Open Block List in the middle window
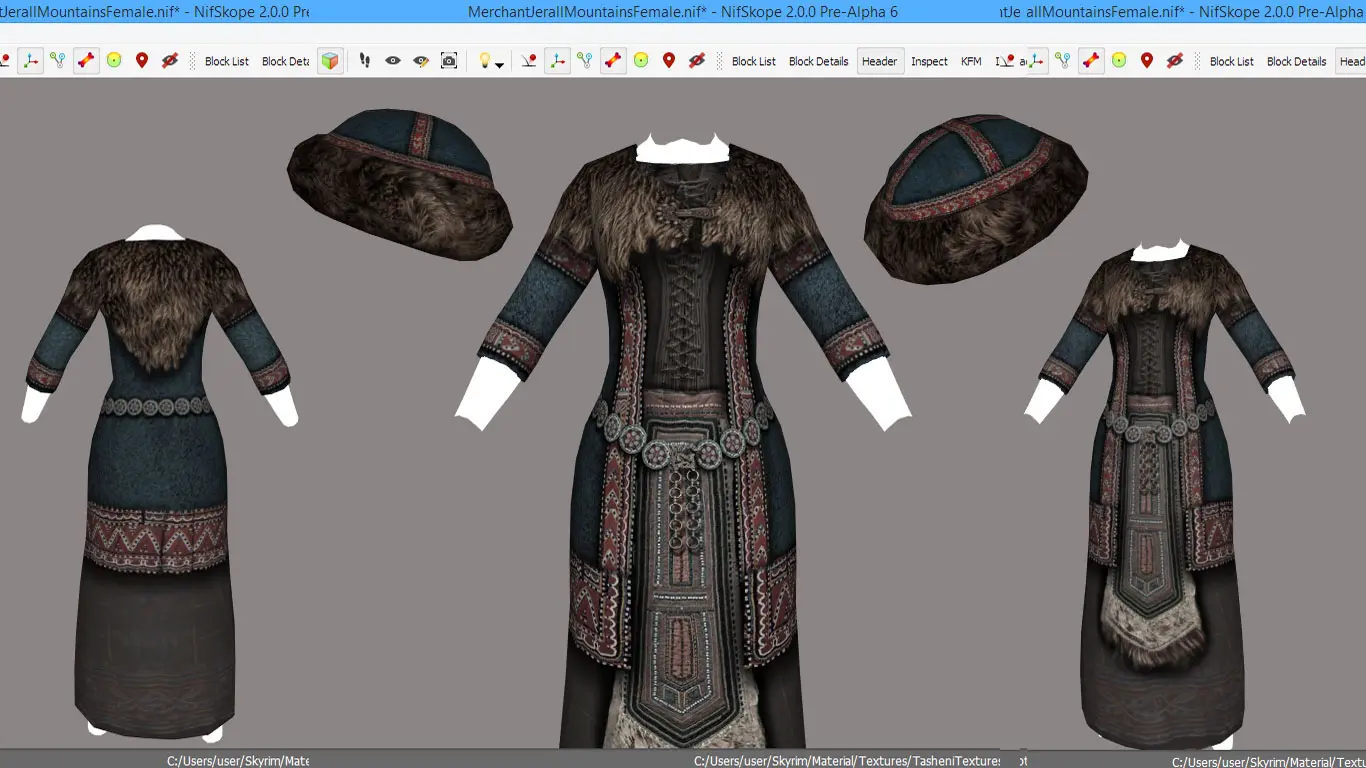Viewport: 1366px width, 768px height. point(754,61)
